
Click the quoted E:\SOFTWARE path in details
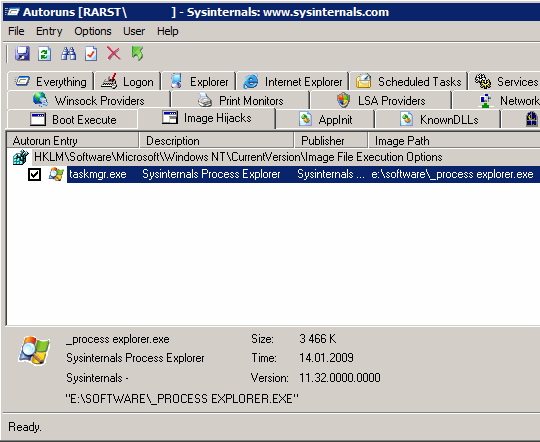tap(182, 399)
